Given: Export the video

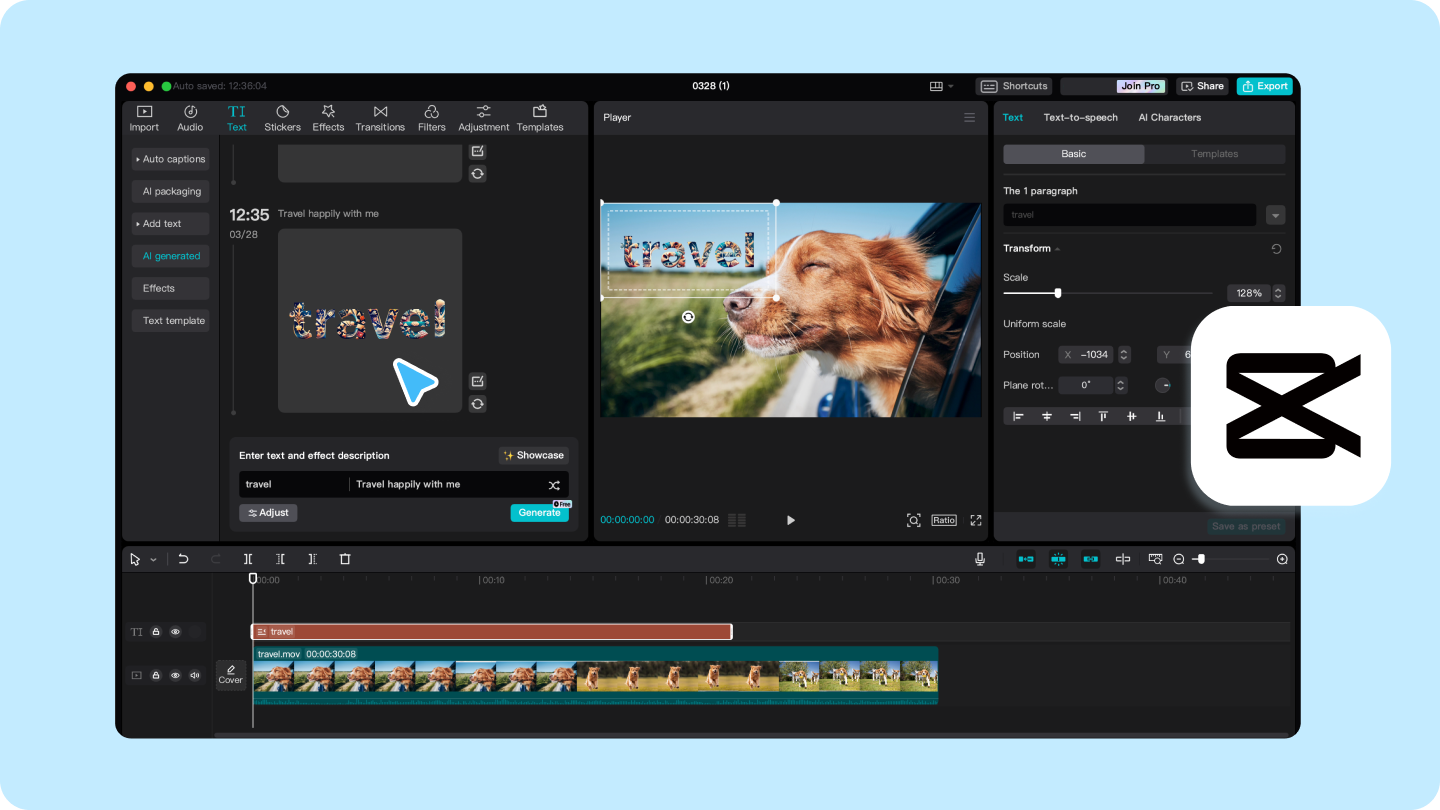Looking at the screenshot, I should 1264,86.
